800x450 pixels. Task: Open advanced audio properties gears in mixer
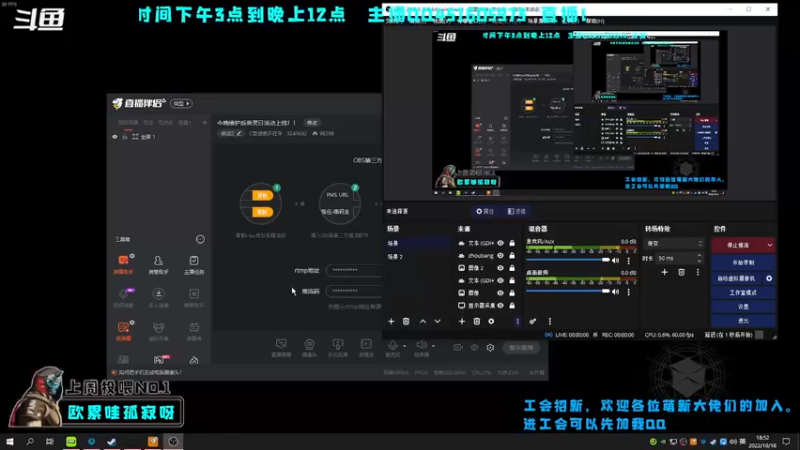tap(533, 321)
